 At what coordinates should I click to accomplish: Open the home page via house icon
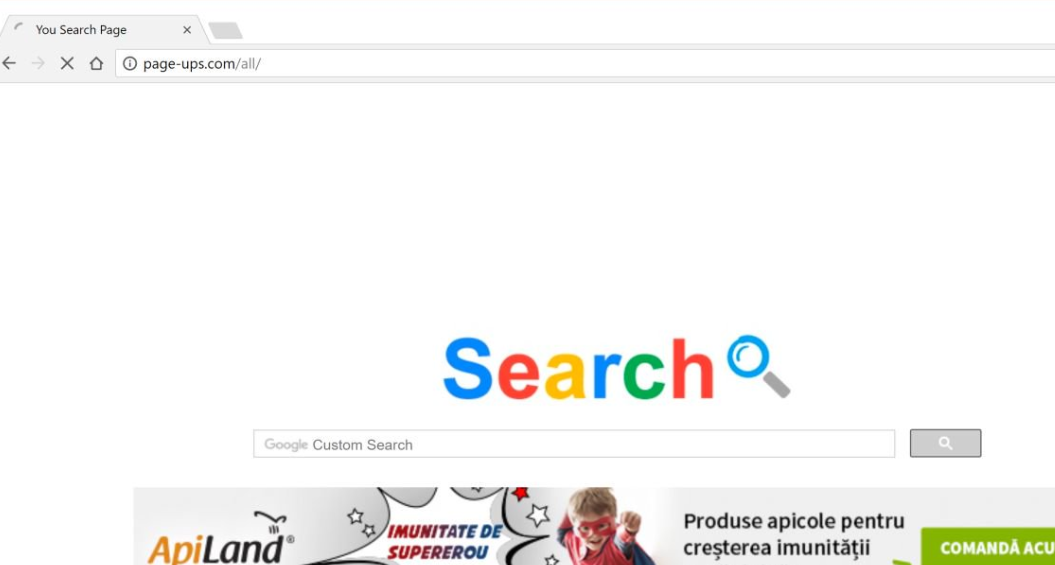(96, 63)
